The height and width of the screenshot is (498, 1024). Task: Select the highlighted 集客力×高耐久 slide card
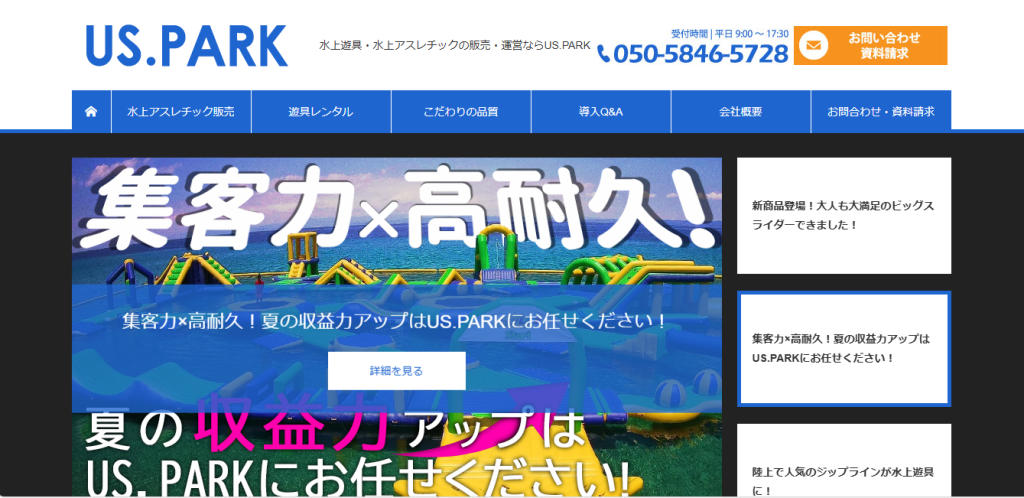(x=844, y=348)
